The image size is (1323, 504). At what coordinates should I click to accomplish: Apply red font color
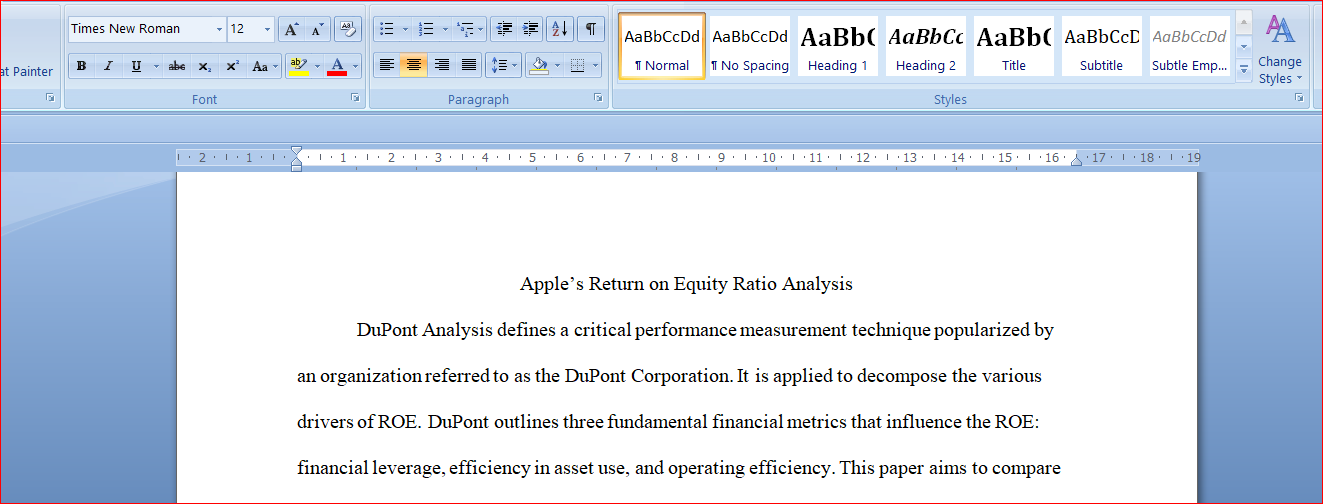click(x=337, y=66)
